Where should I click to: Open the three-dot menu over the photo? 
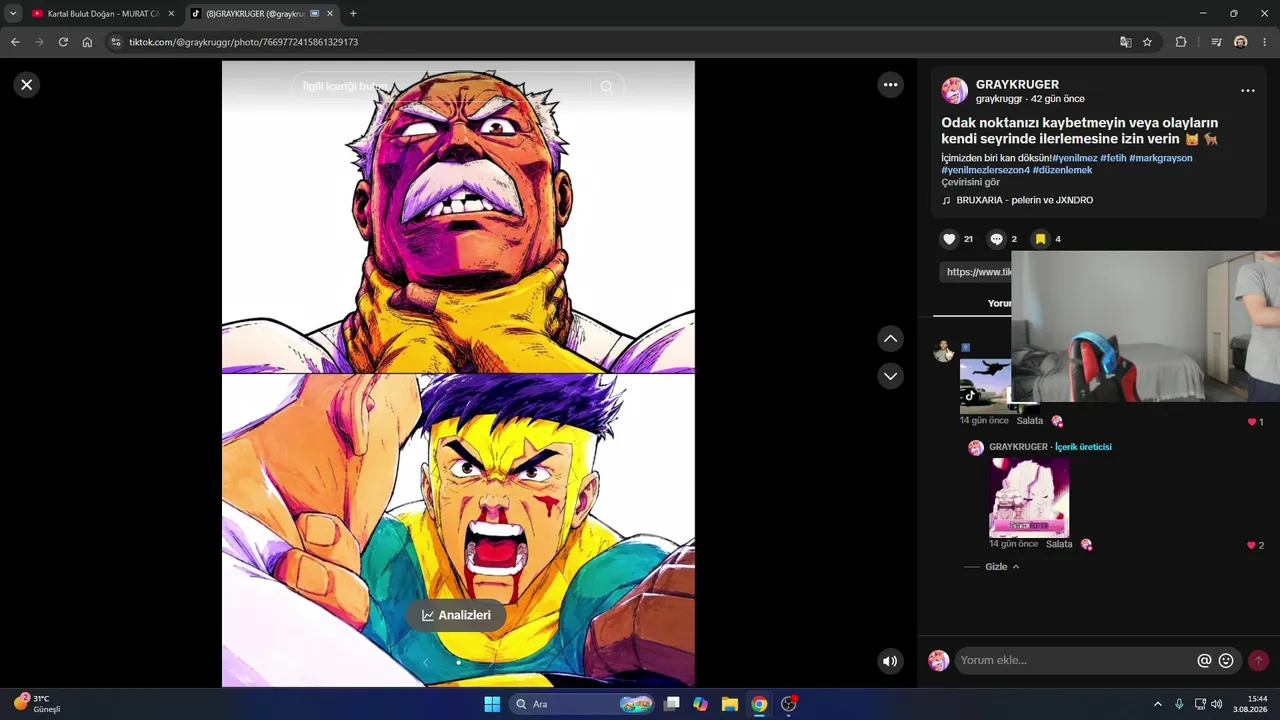coord(891,85)
